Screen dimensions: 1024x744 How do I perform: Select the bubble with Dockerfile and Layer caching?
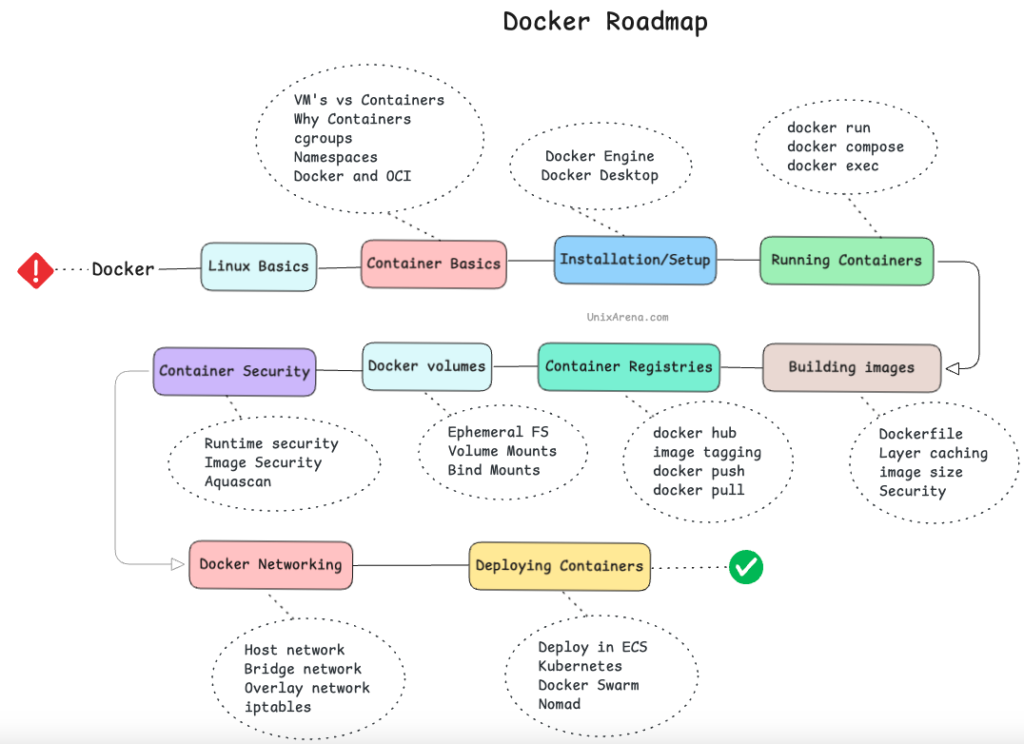(x=934, y=462)
